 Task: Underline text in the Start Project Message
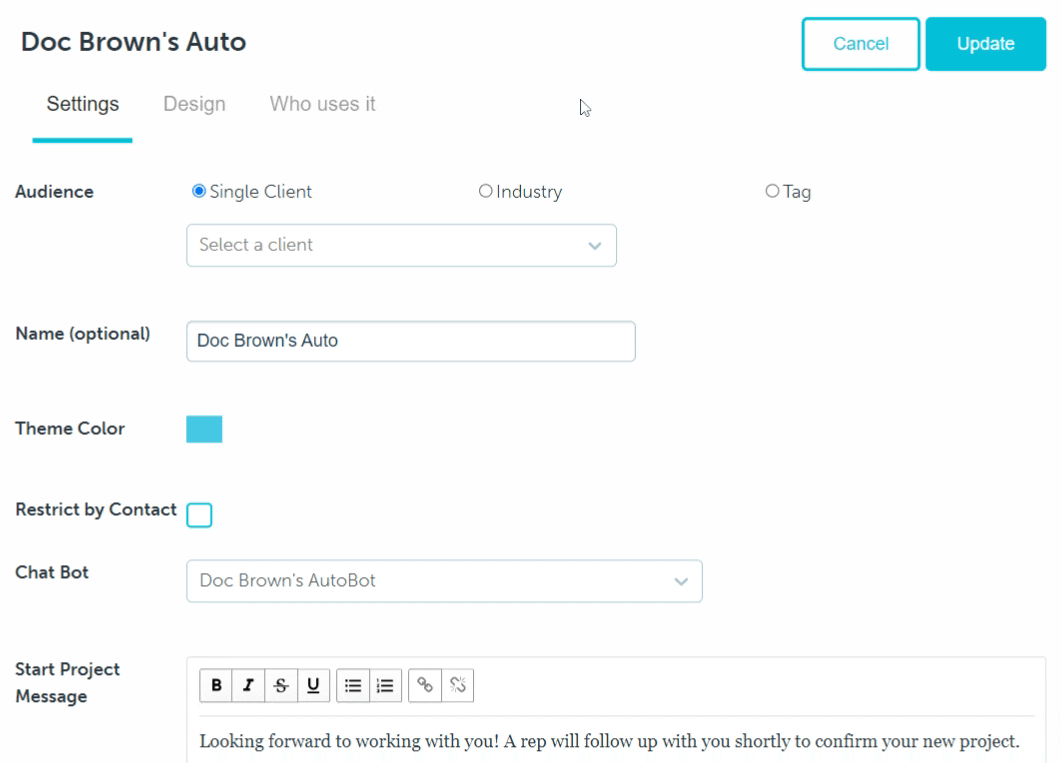click(313, 685)
